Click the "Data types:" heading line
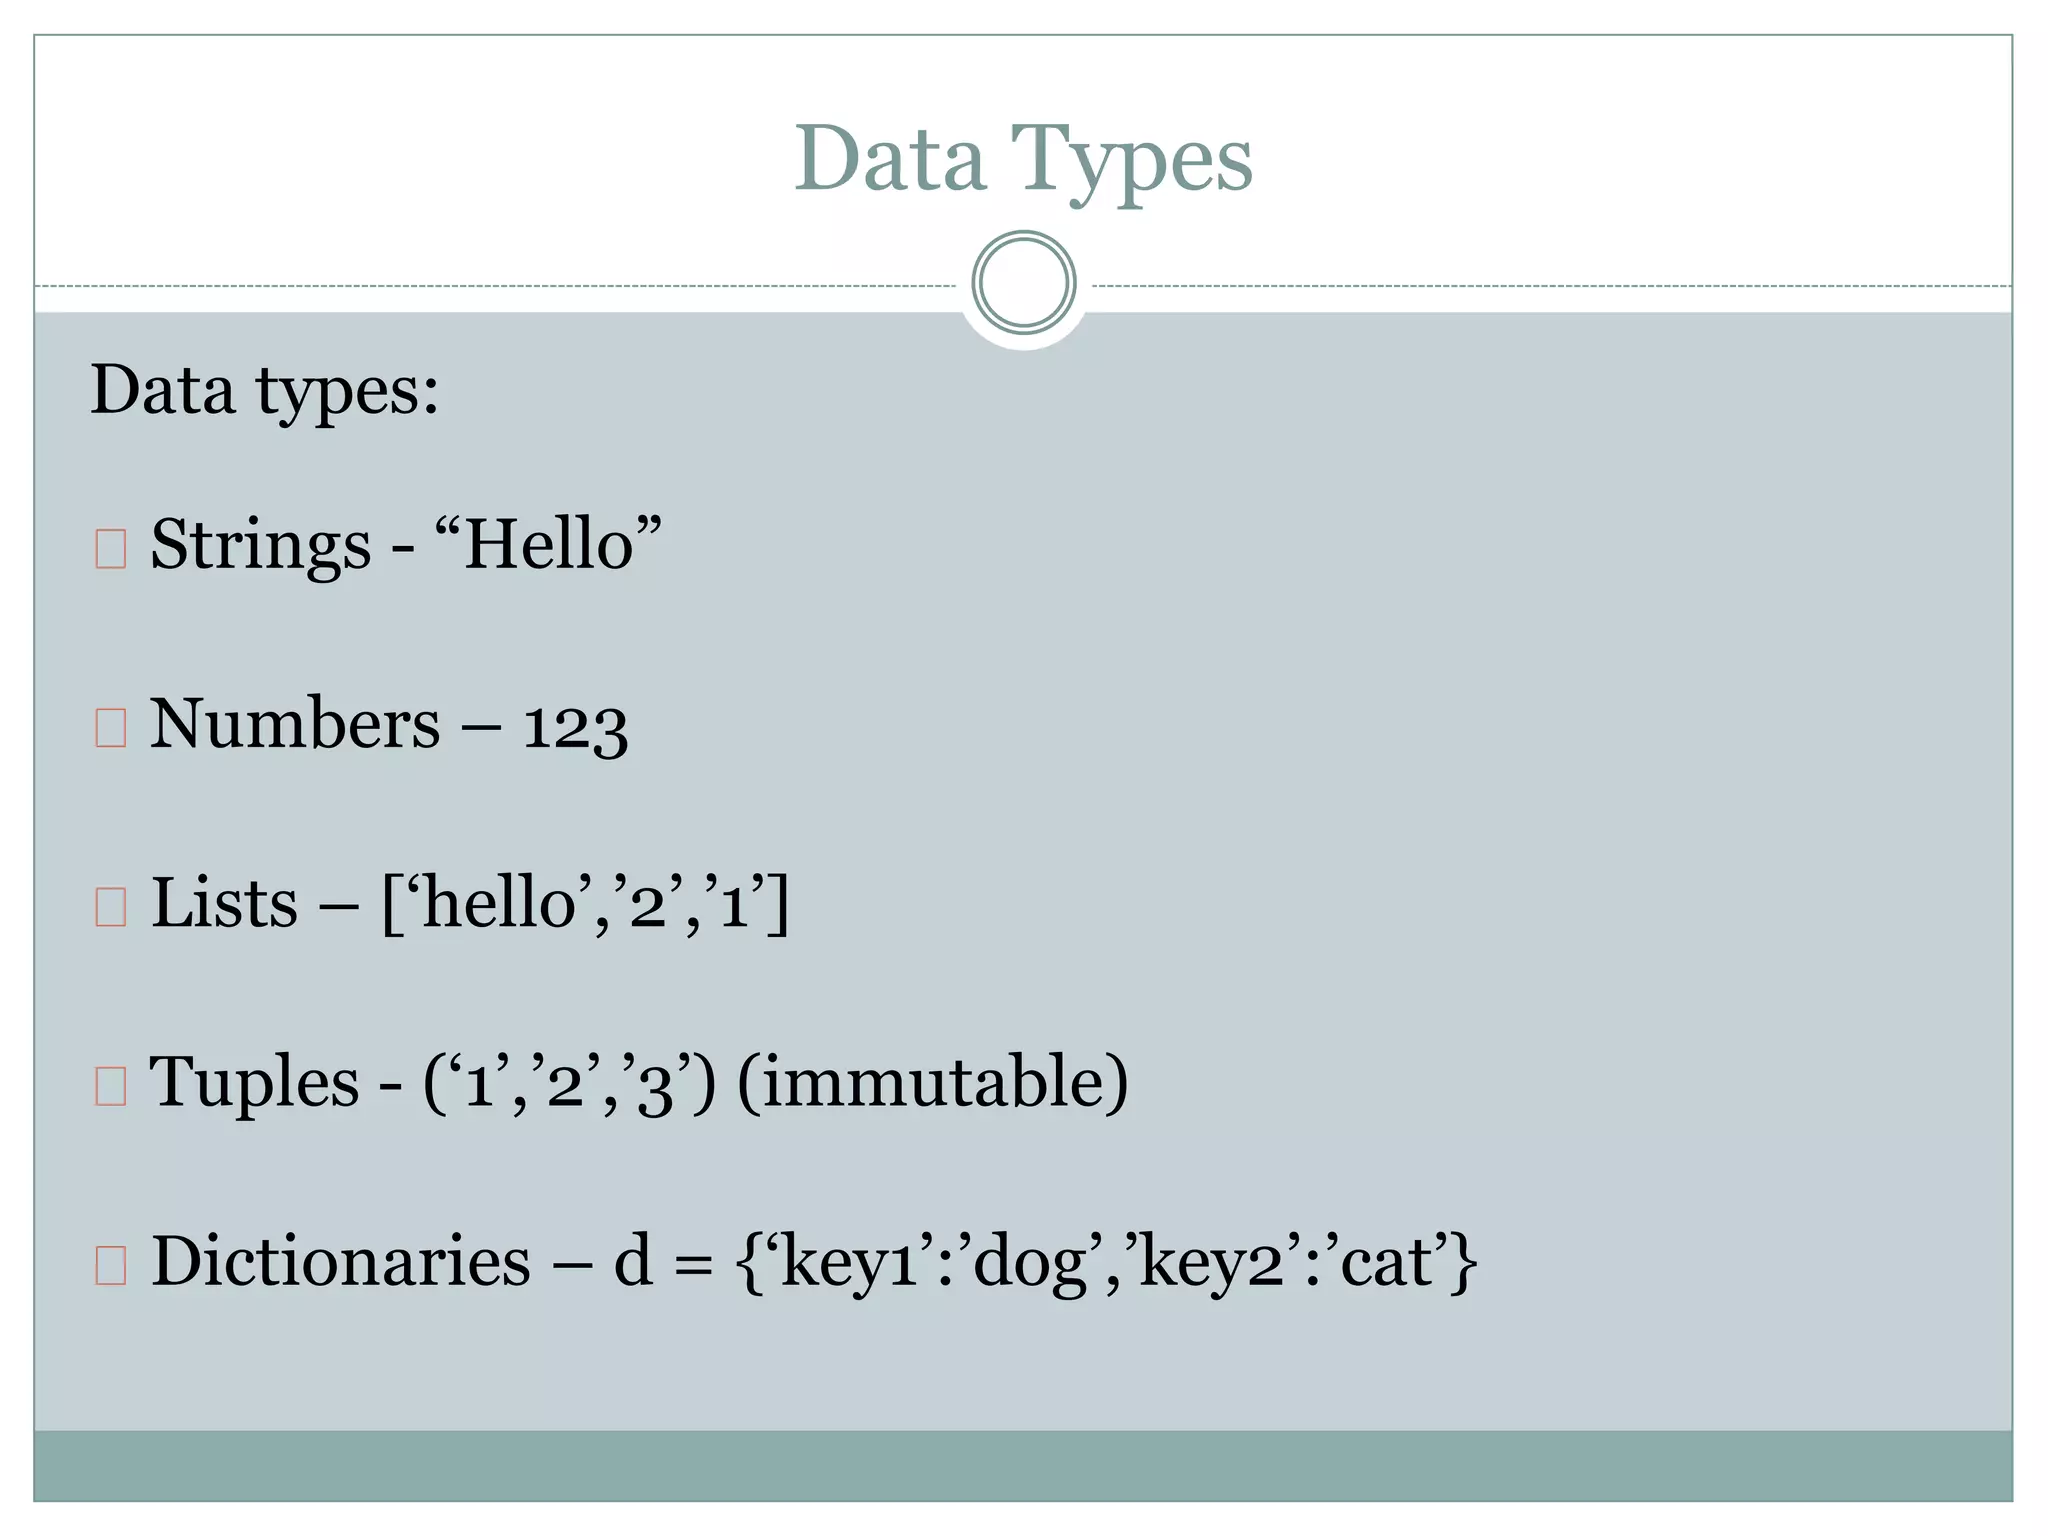The width and height of the screenshot is (2048, 1536). point(265,390)
